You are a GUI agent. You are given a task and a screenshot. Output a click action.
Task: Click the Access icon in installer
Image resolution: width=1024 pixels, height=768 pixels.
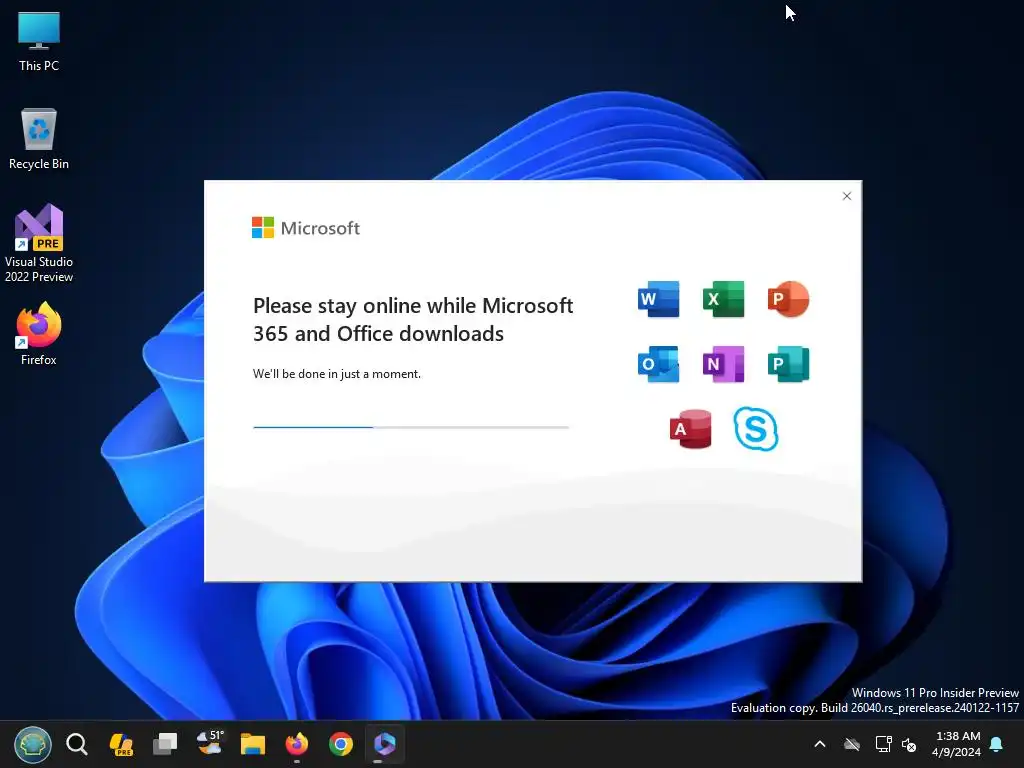point(691,429)
